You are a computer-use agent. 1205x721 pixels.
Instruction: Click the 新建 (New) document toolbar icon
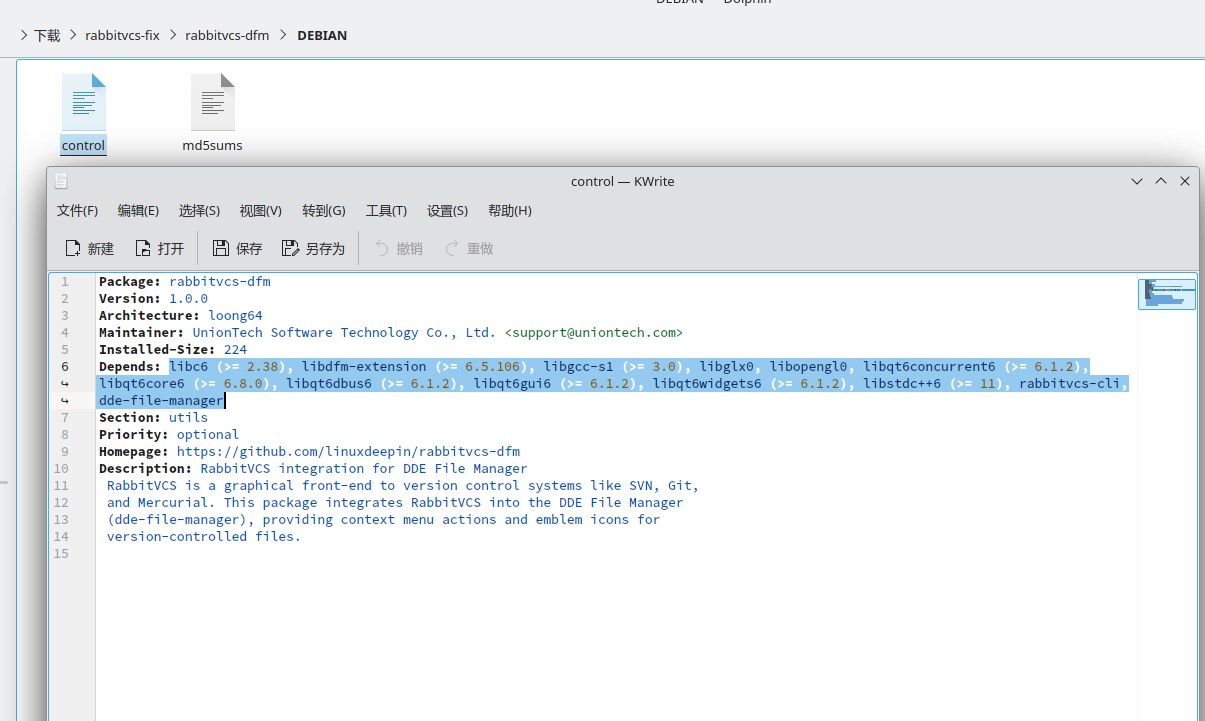73,248
